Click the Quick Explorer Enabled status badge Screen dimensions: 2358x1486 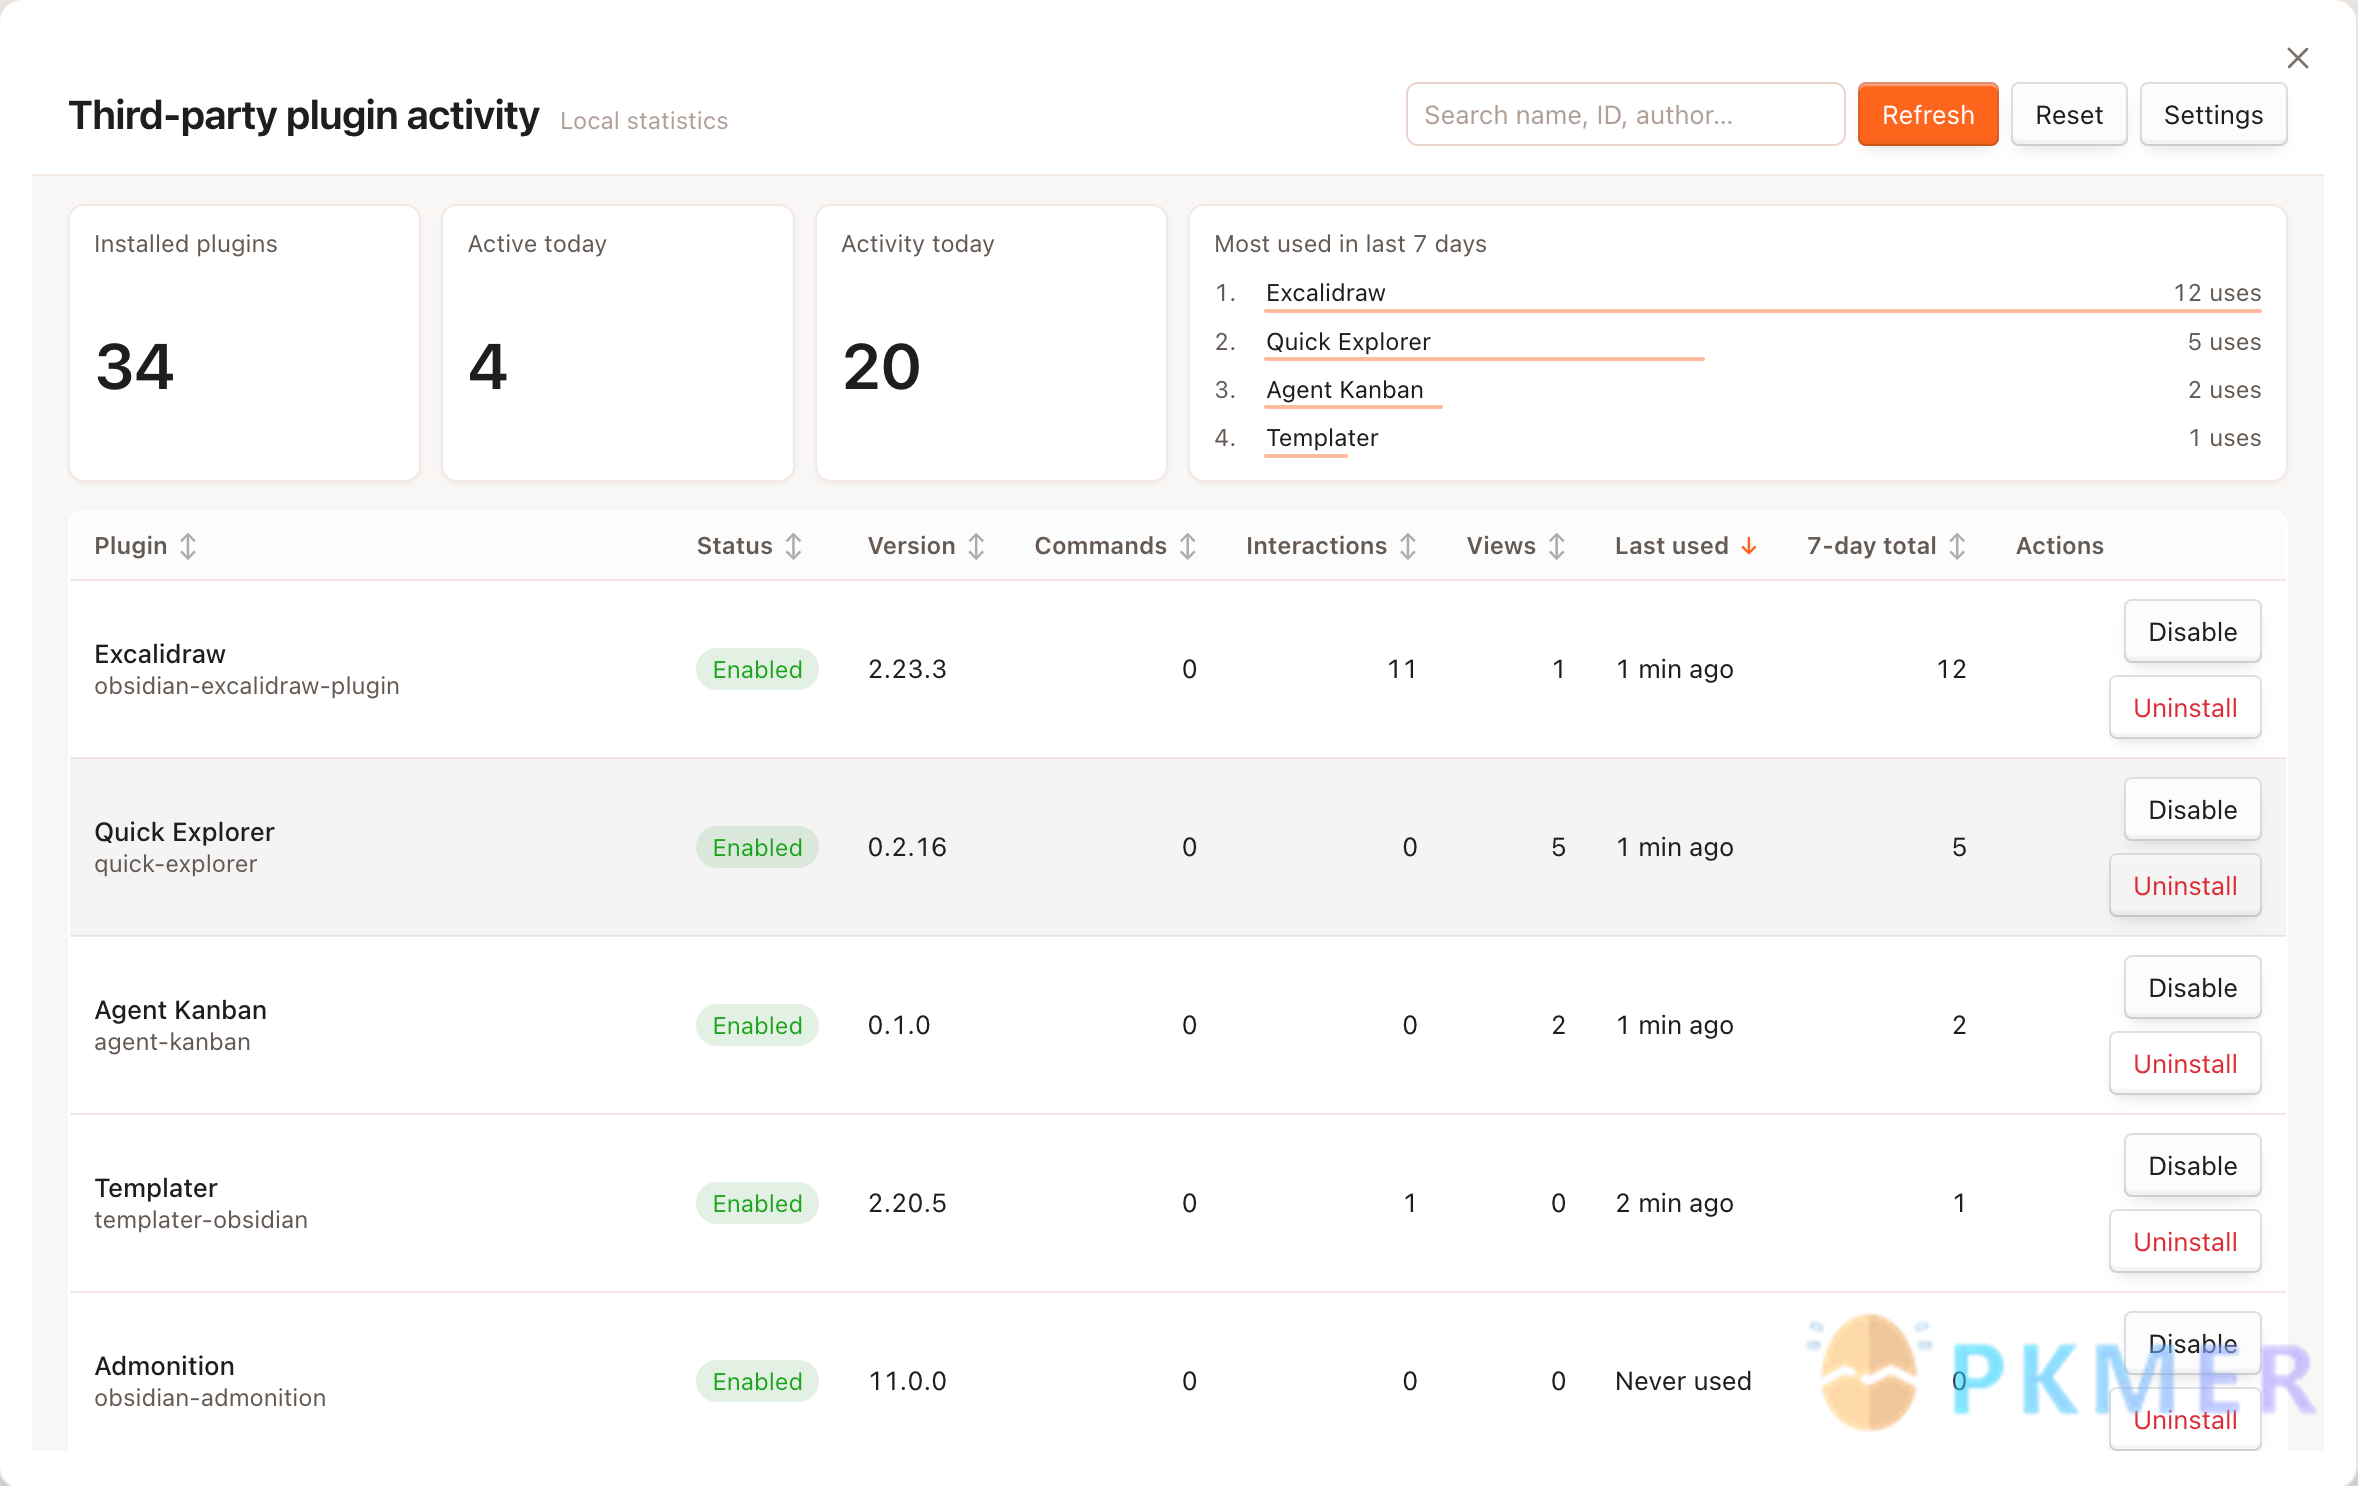point(757,847)
